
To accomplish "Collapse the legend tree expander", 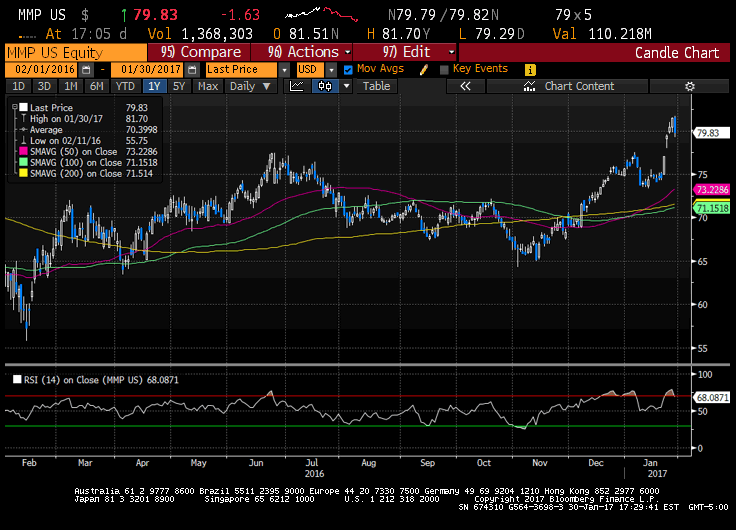I will pos(14,107).
